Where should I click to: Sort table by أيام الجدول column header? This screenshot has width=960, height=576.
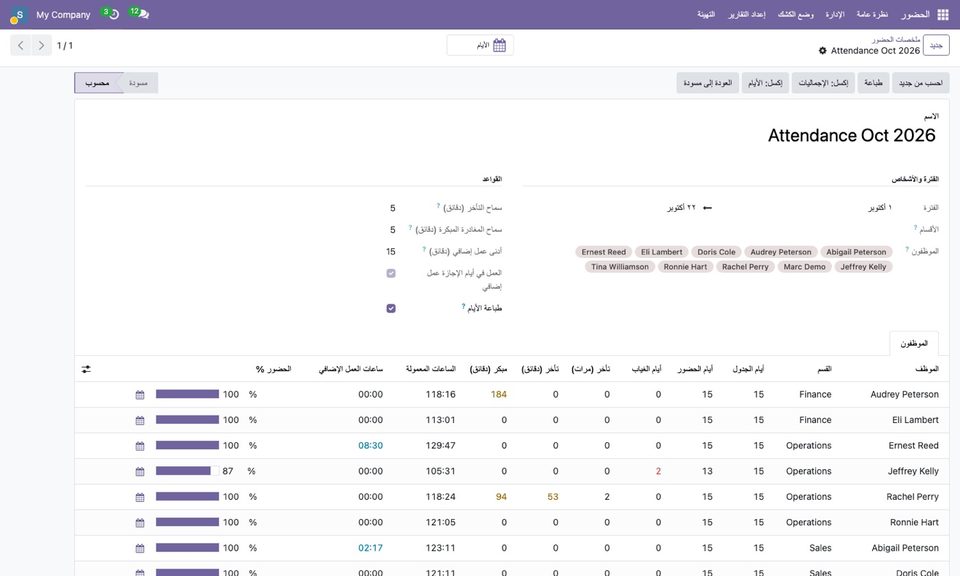[x=748, y=369]
